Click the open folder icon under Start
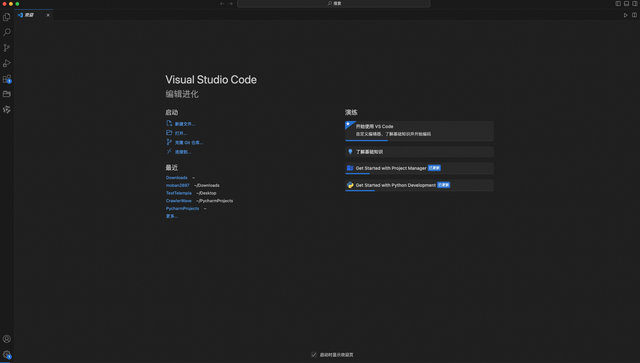640x363 pixels. coord(169,133)
